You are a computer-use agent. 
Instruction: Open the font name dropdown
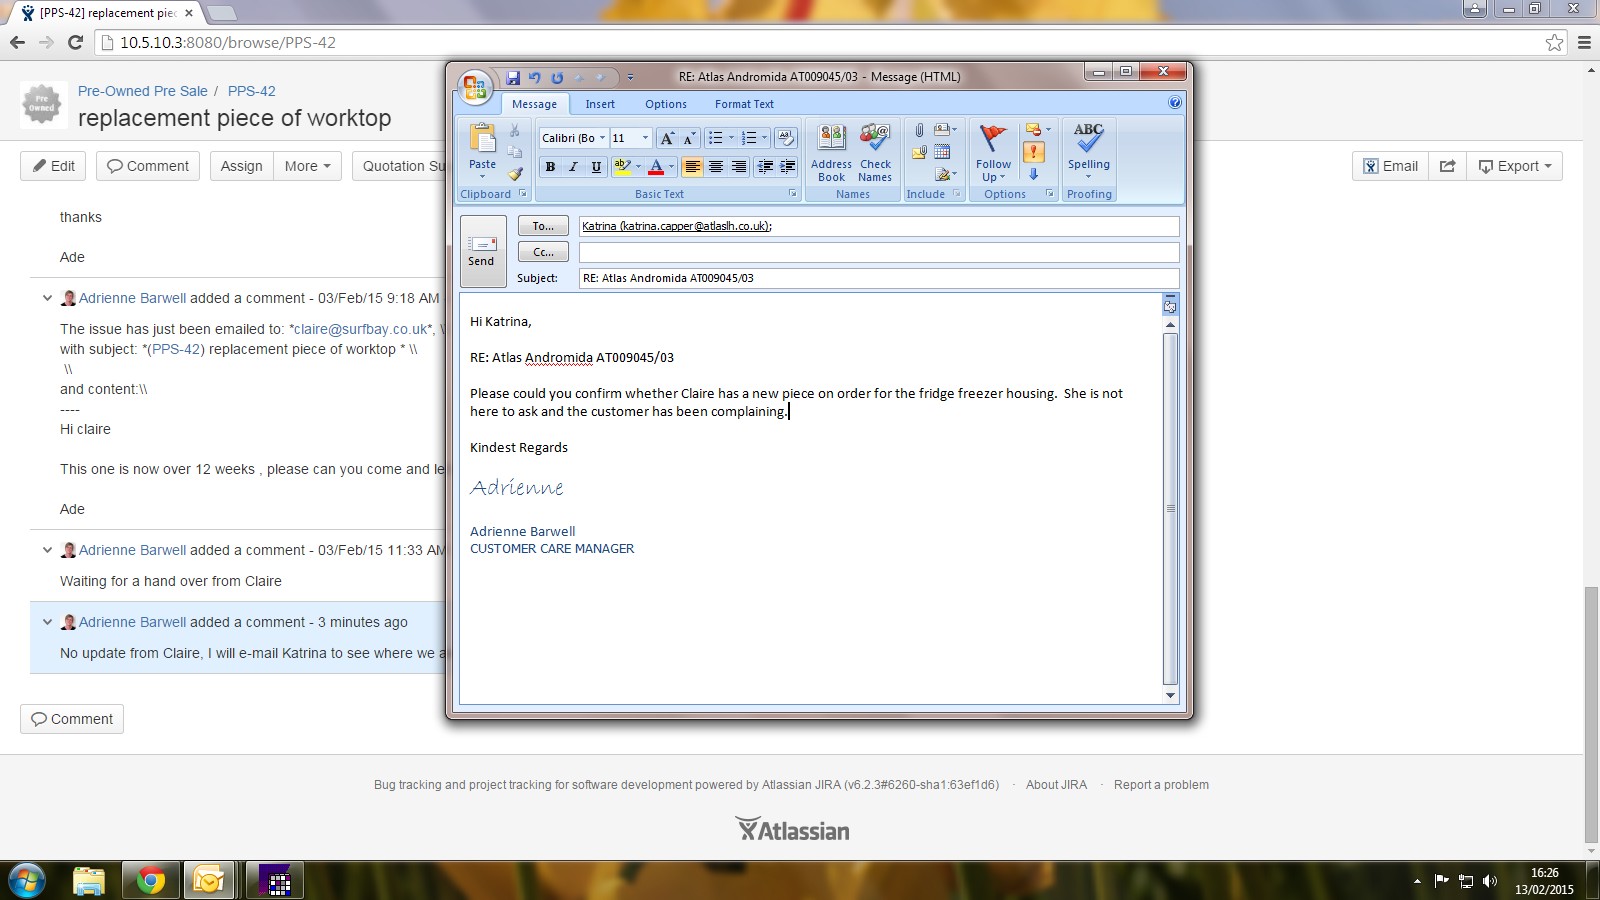tap(602, 138)
